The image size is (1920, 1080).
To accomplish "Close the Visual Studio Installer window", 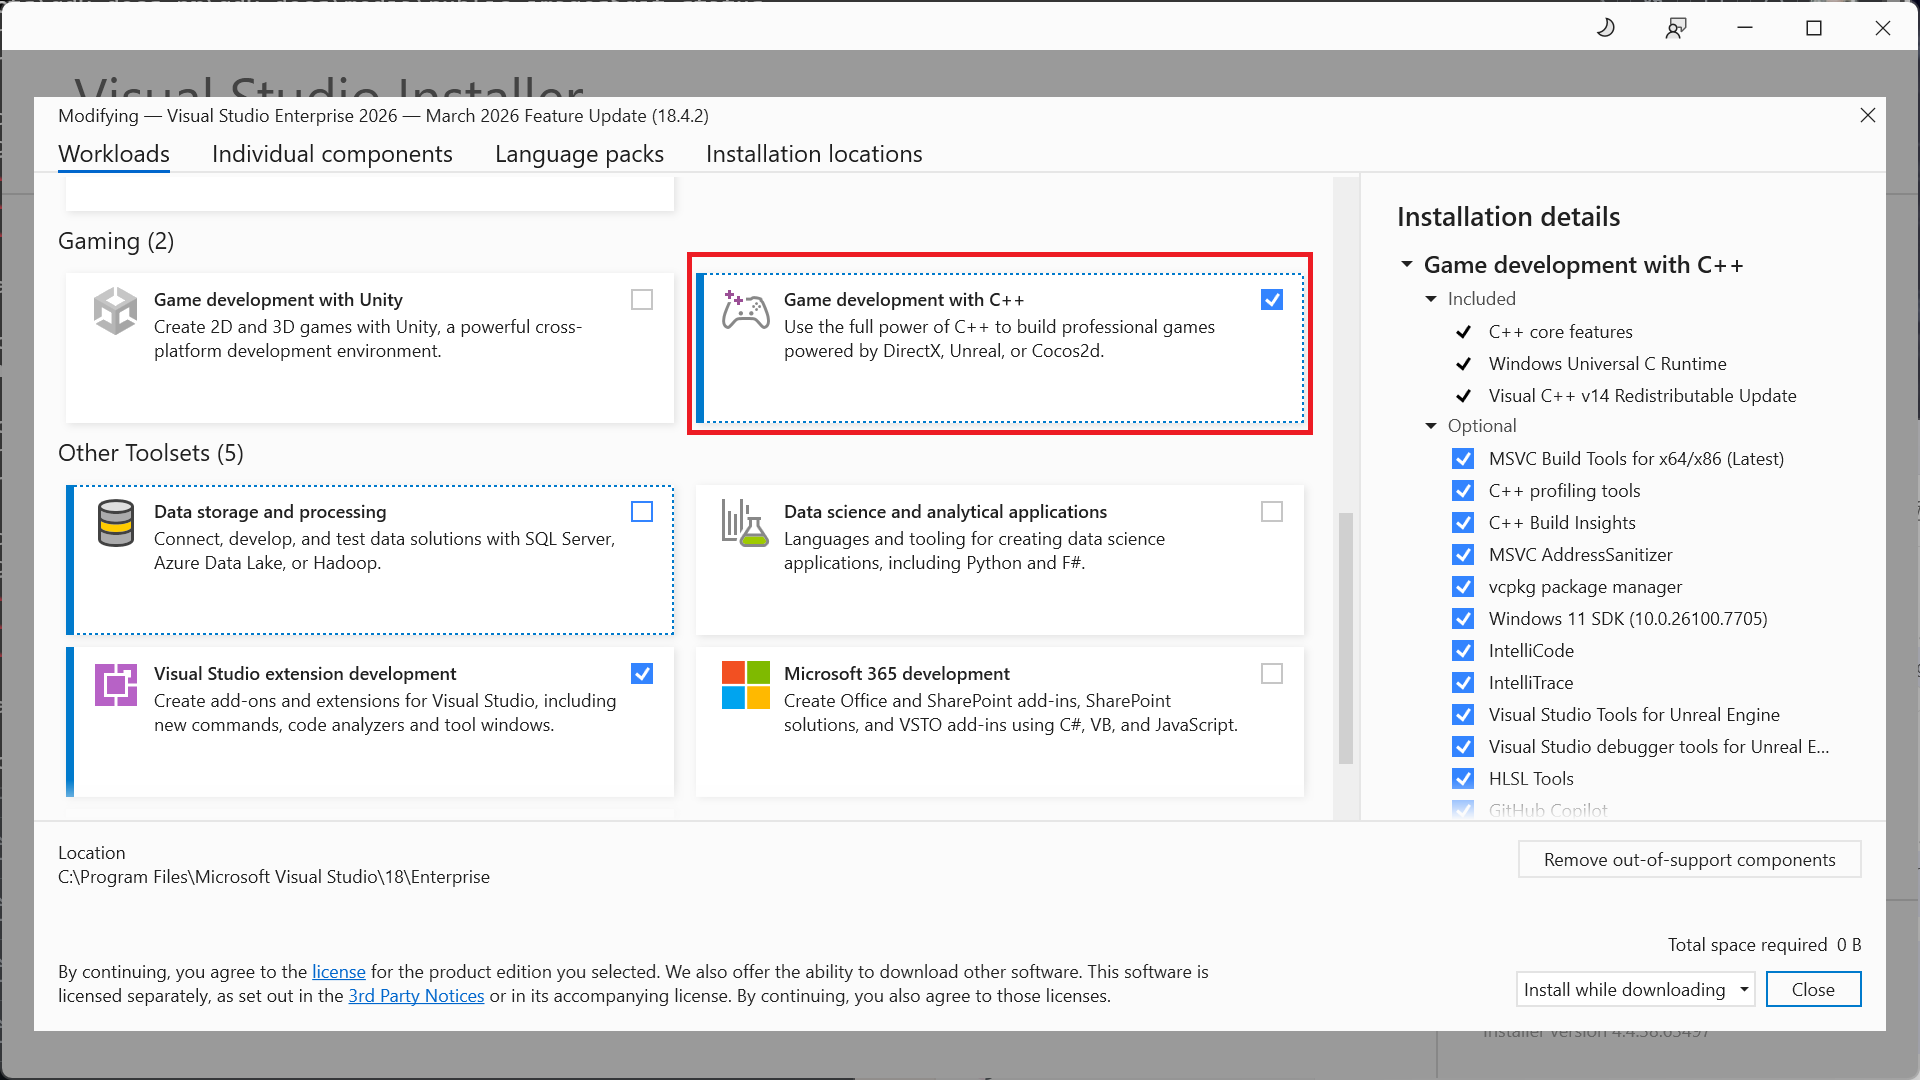I will pos(1883,28).
